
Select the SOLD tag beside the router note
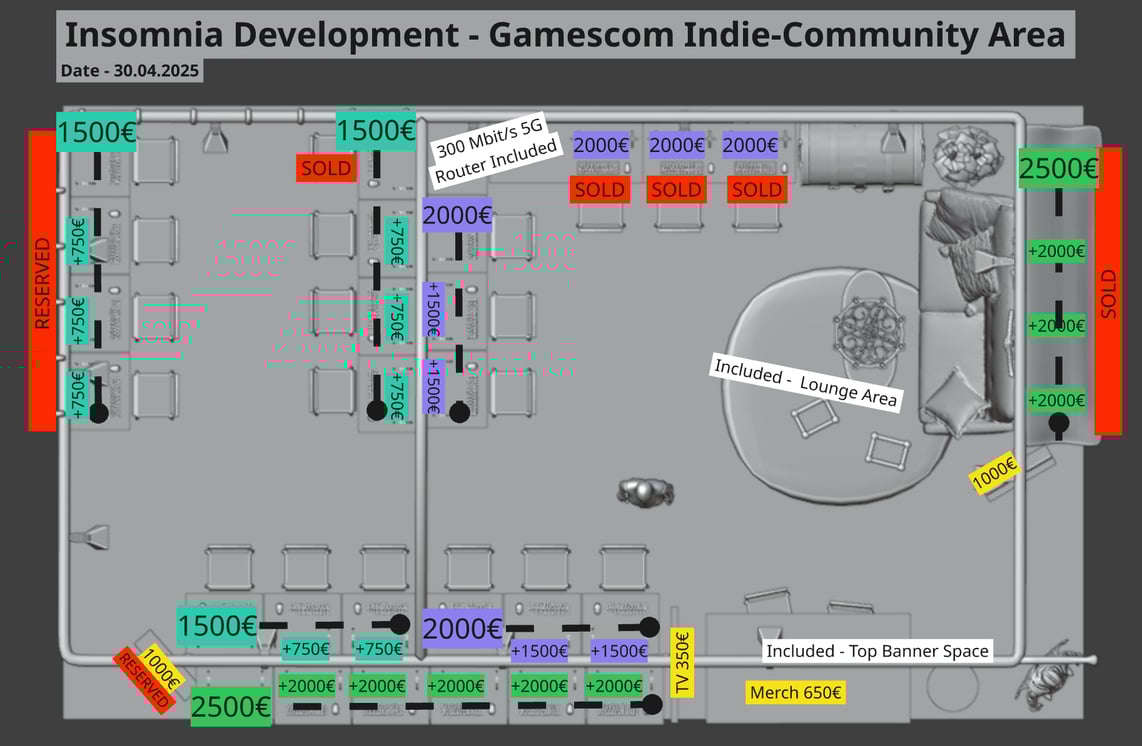326,168
